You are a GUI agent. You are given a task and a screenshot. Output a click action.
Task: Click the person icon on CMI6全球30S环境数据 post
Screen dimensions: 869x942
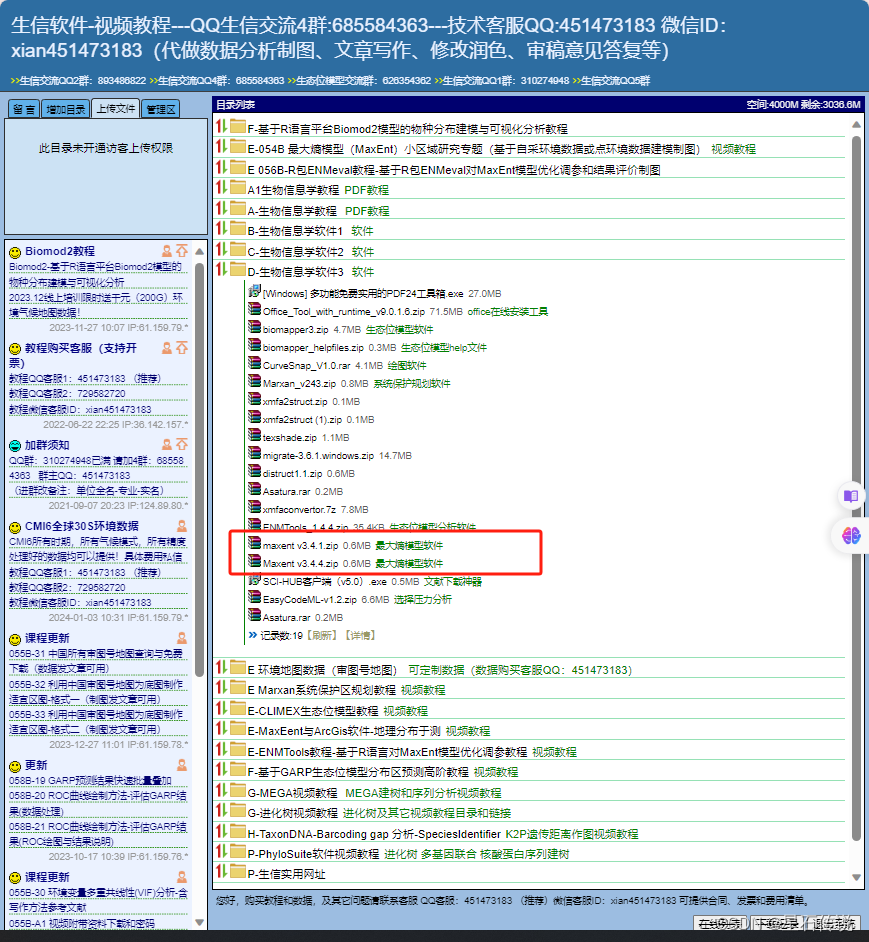pyautogui.click(x=181, y=526)
